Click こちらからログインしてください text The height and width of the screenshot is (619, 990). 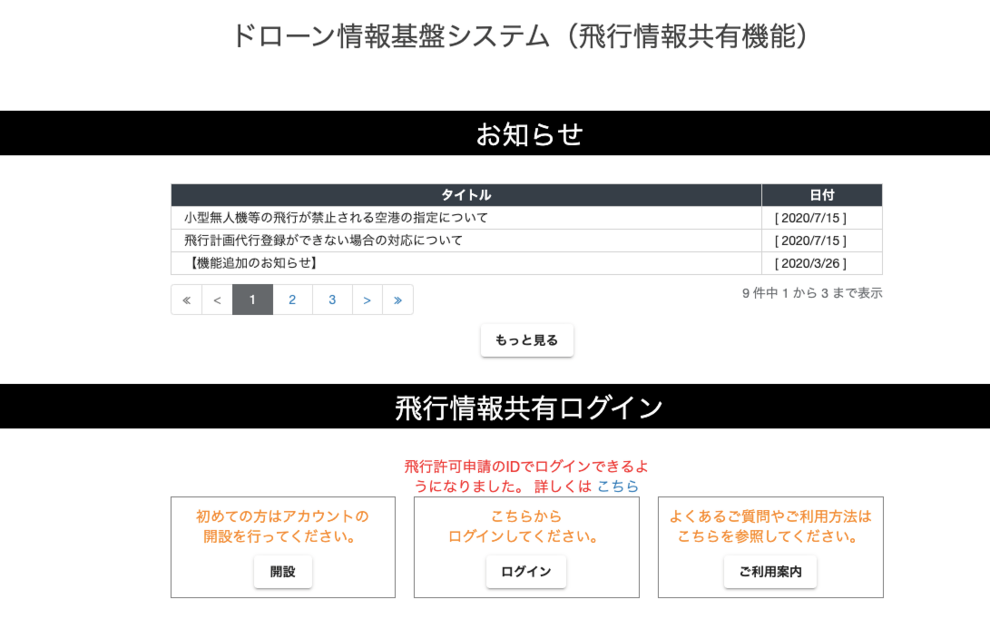(x=526, y=526)
